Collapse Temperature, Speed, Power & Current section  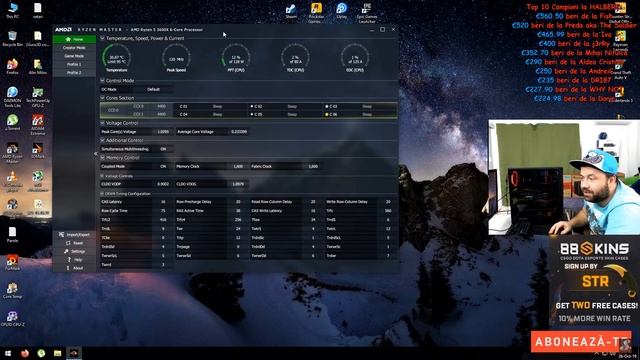(102, 38)
